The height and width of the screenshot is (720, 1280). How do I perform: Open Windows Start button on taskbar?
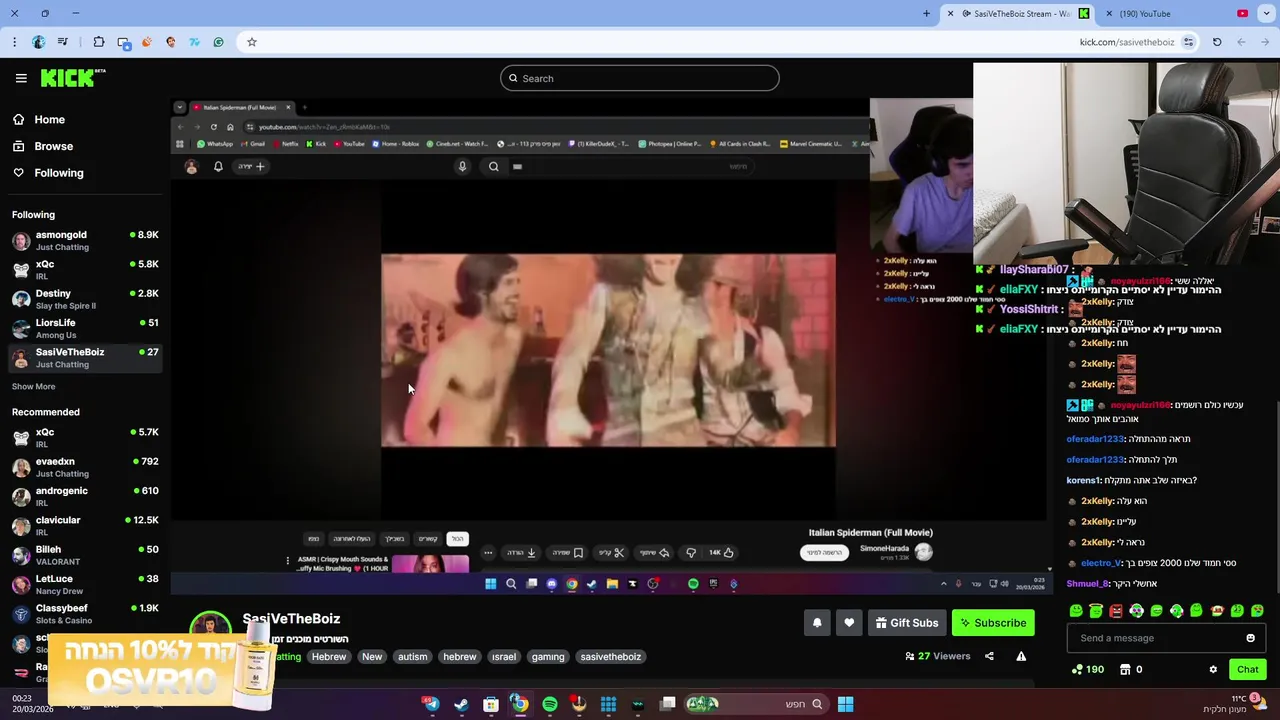845,704
